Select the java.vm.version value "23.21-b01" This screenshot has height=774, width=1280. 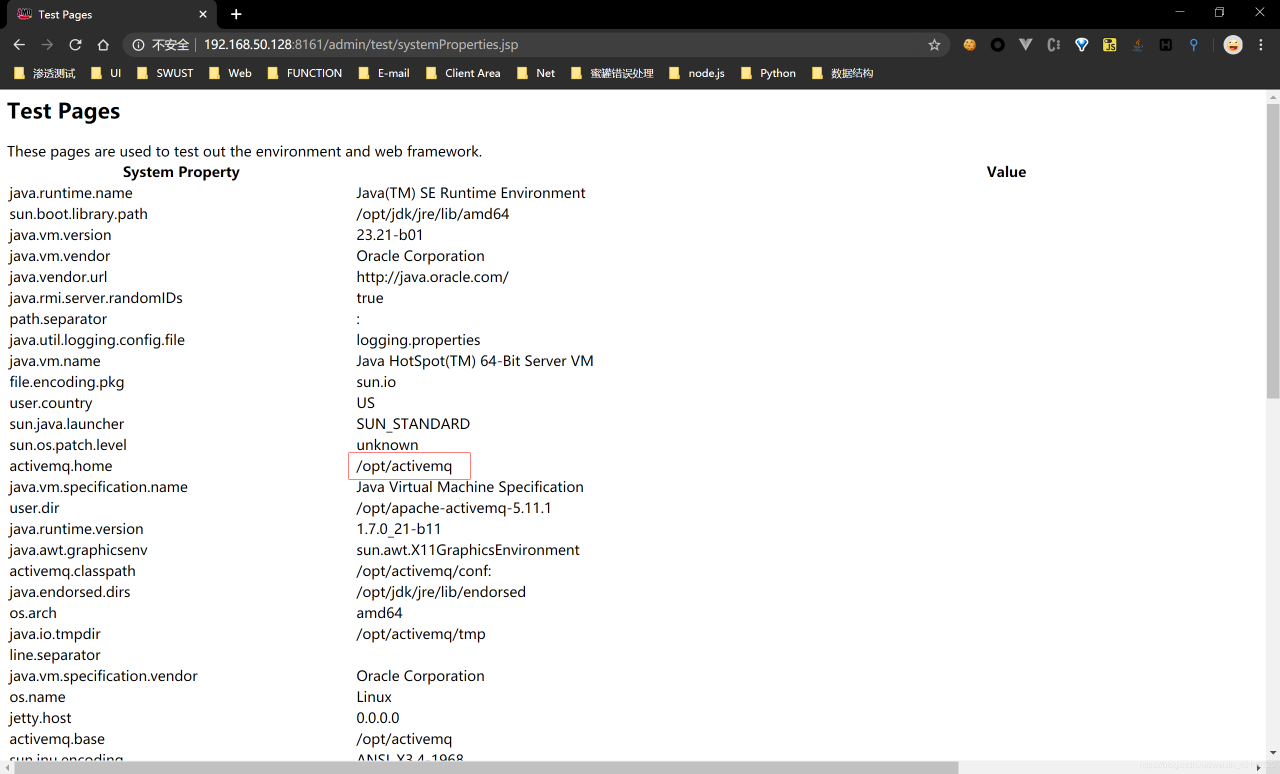390,235
